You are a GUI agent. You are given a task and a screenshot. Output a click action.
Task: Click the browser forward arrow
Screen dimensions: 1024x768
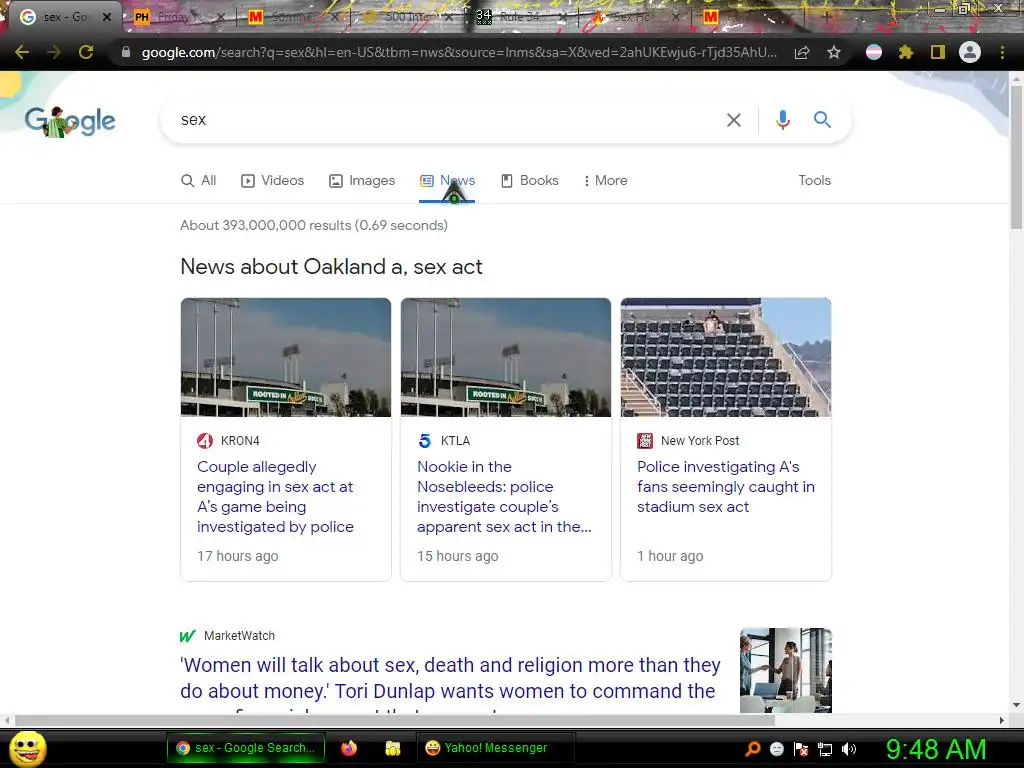[54, 52]
